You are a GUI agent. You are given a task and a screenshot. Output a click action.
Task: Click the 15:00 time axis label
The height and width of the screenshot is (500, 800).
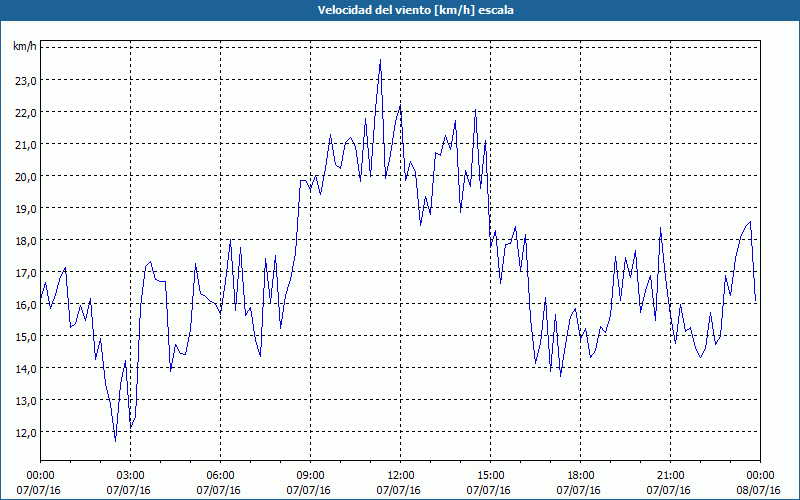490,476
